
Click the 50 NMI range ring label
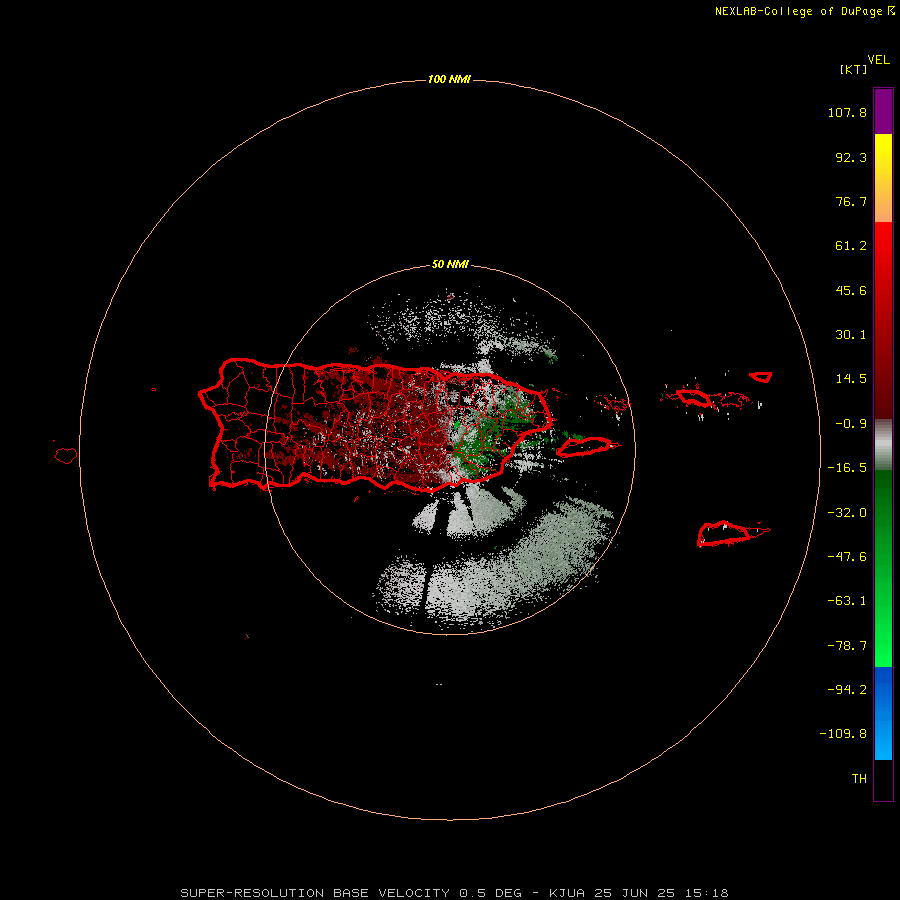pyautogui.click(x=450, y=265)
